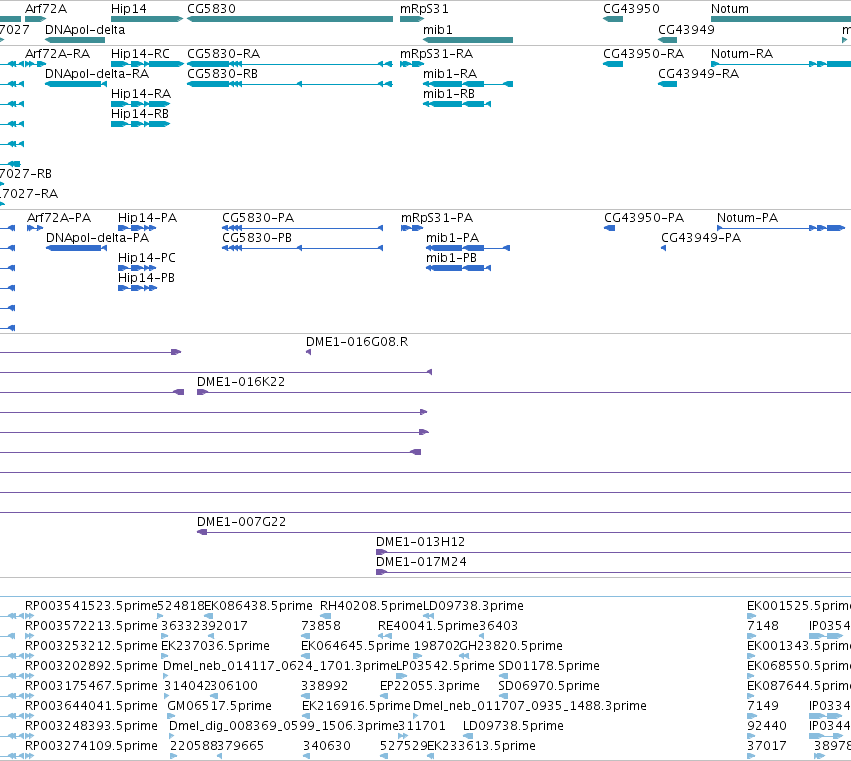The image size is (851, 761).
Task: Select protein label CG5830-PB
Action: coord(257,237)
